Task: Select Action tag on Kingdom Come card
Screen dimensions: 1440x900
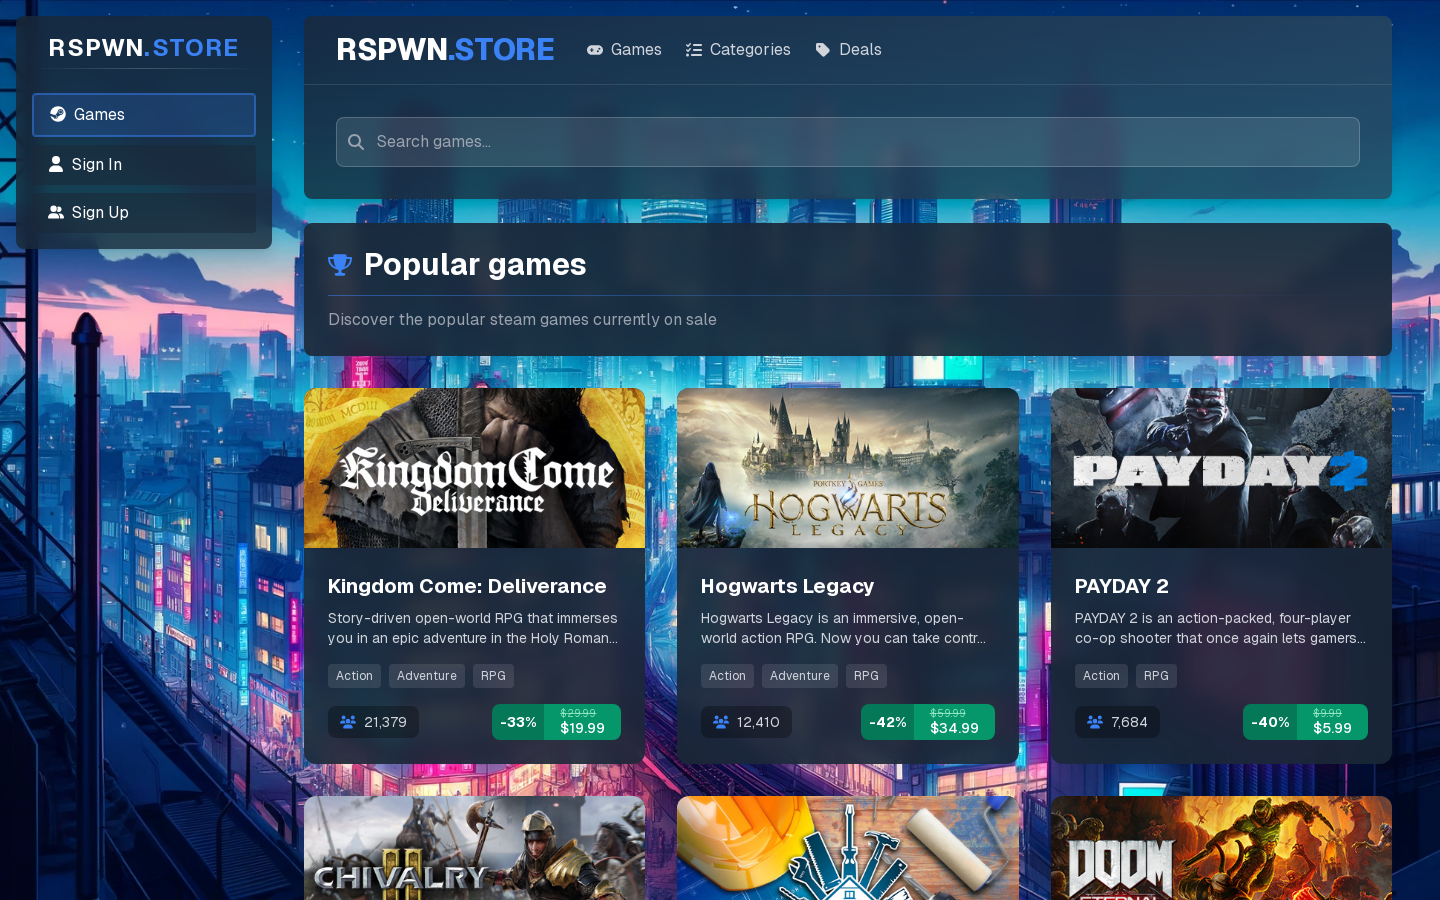Action: (354, 676)
